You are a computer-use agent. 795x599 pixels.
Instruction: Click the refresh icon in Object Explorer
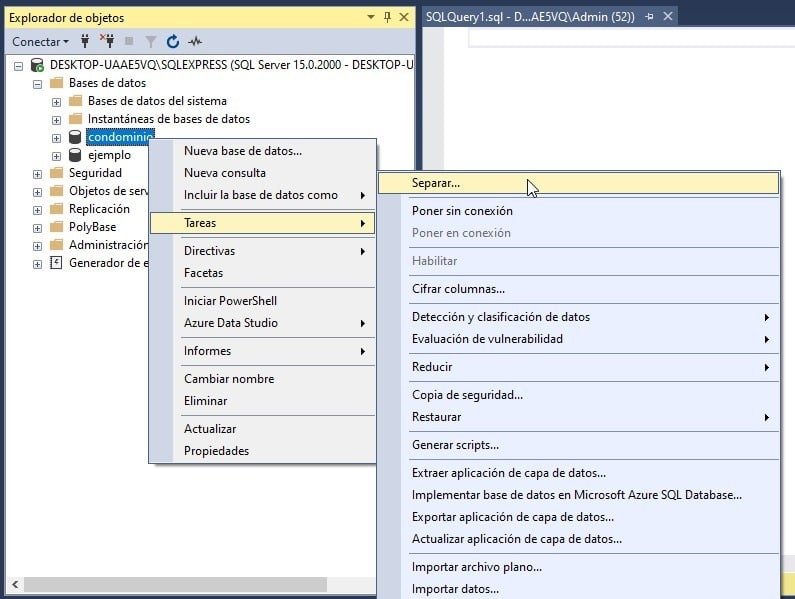pyautogui.click(x=173, y=42)
